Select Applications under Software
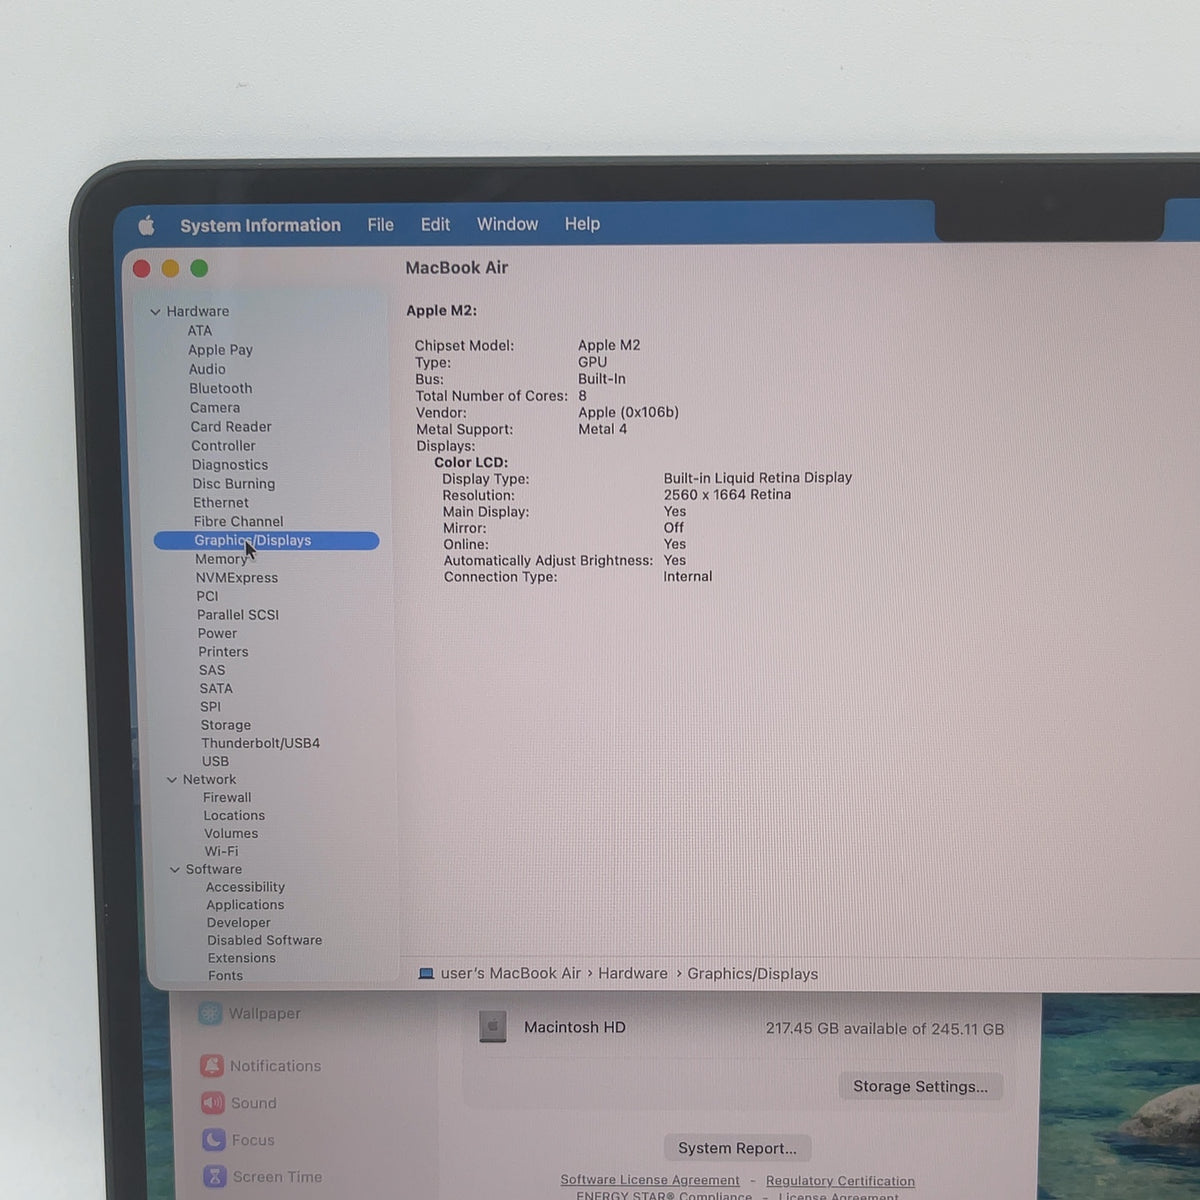 pos(245,906)
